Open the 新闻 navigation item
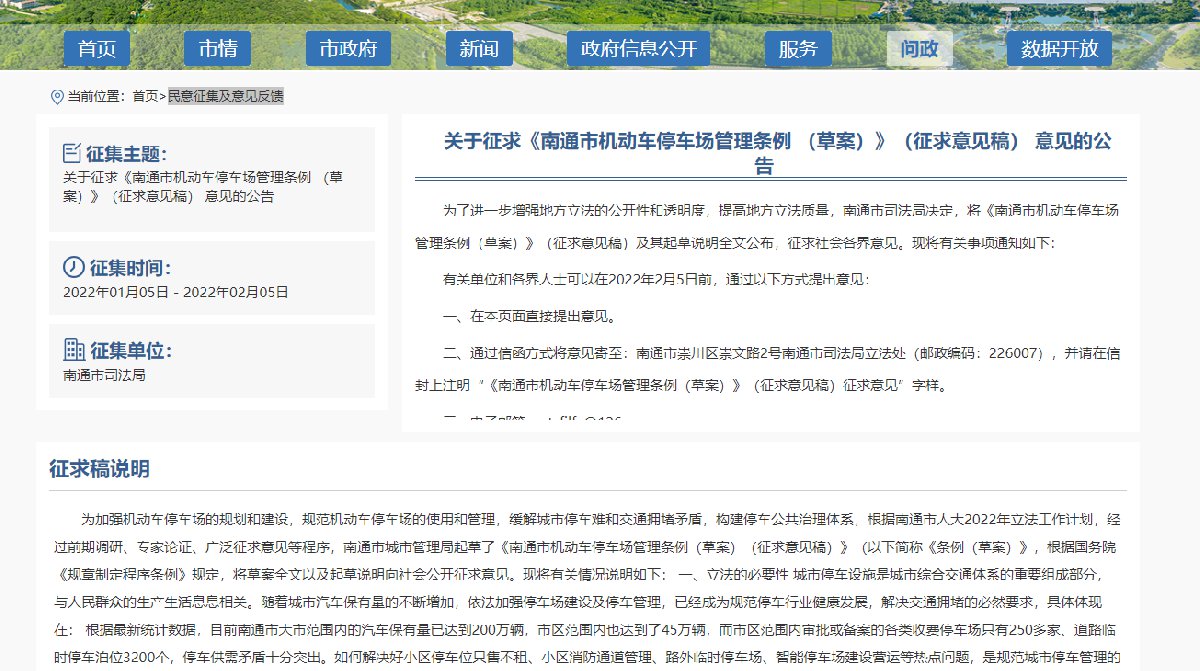 [479, 49]
